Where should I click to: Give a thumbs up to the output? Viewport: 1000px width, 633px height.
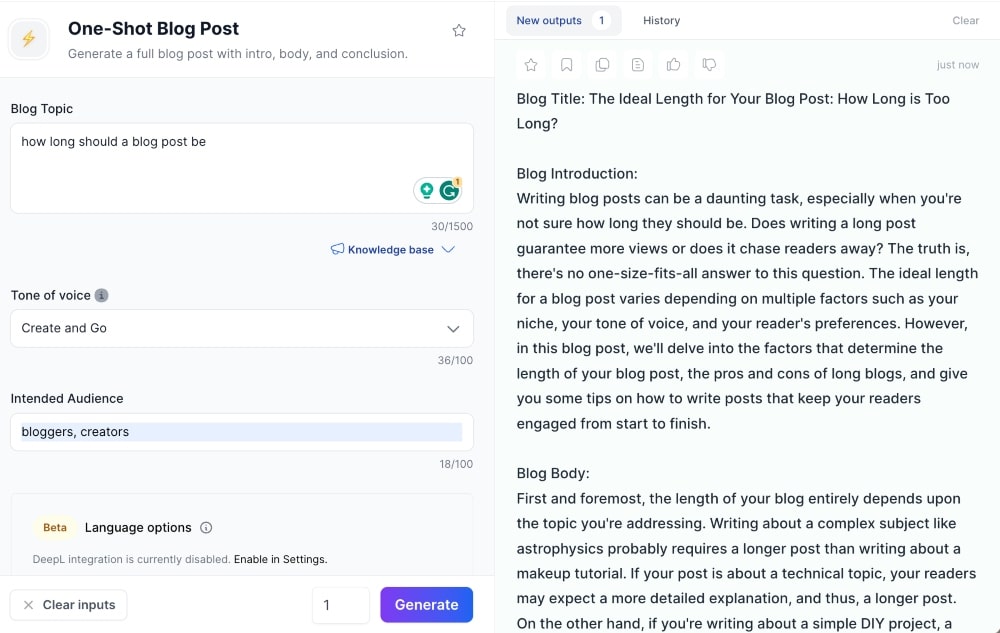coord(673,64)
